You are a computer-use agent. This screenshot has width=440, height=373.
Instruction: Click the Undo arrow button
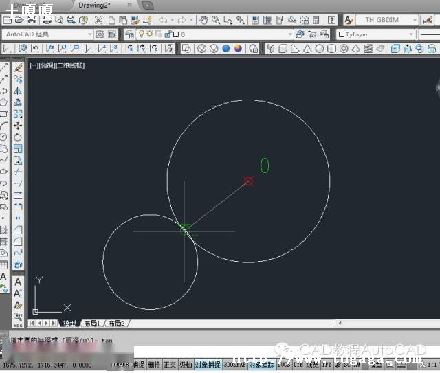click(x=163, y=20)
